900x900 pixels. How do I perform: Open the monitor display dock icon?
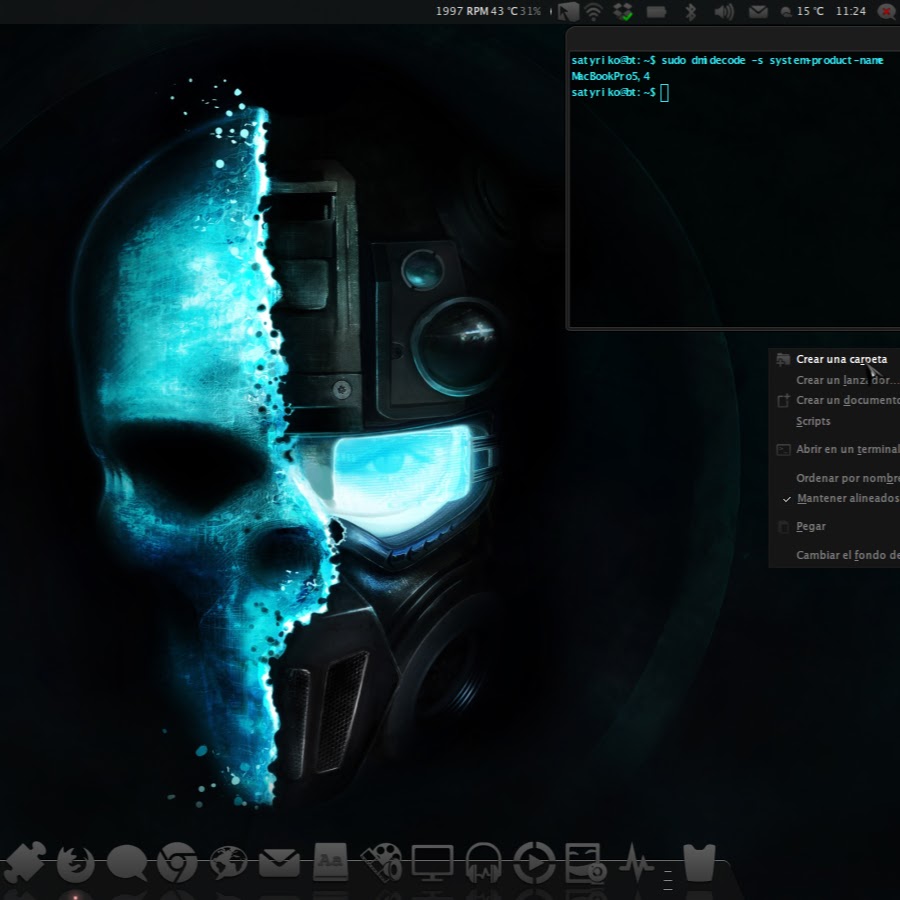[x=432, y=863]
